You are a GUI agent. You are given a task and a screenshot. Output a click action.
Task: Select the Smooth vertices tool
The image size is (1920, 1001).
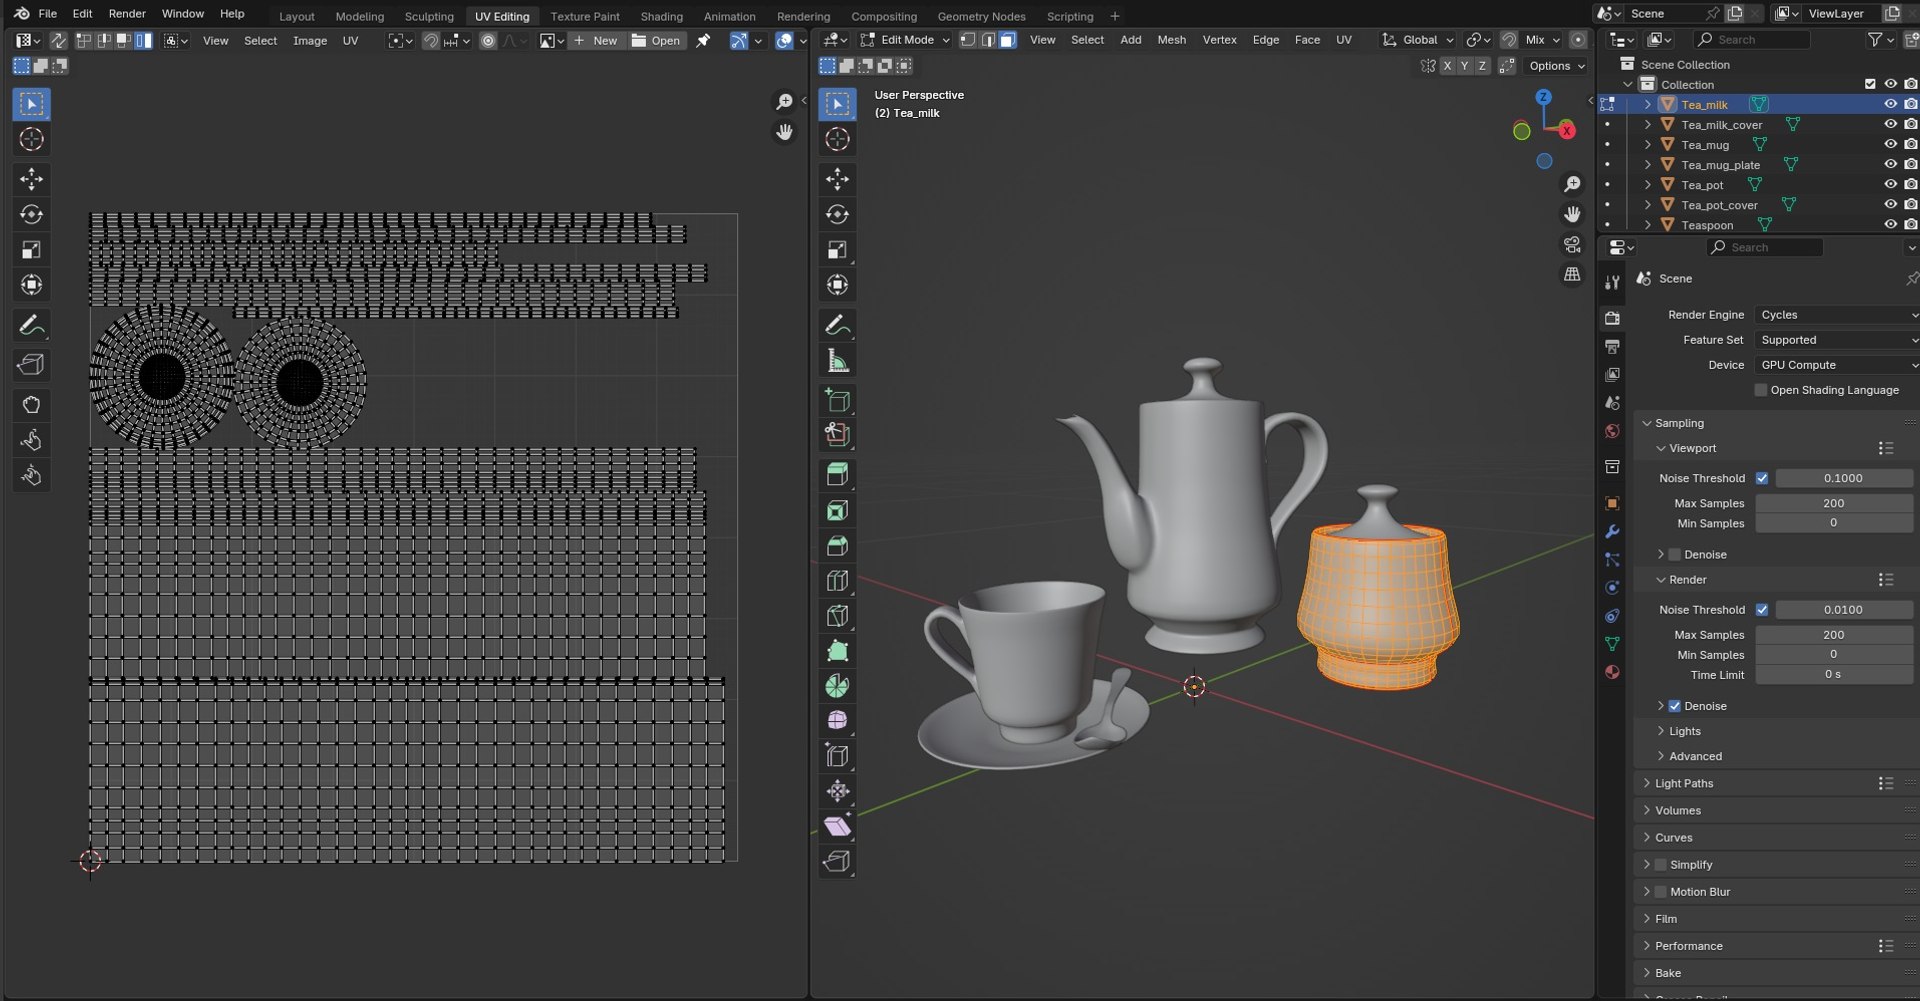pos(837,721)
